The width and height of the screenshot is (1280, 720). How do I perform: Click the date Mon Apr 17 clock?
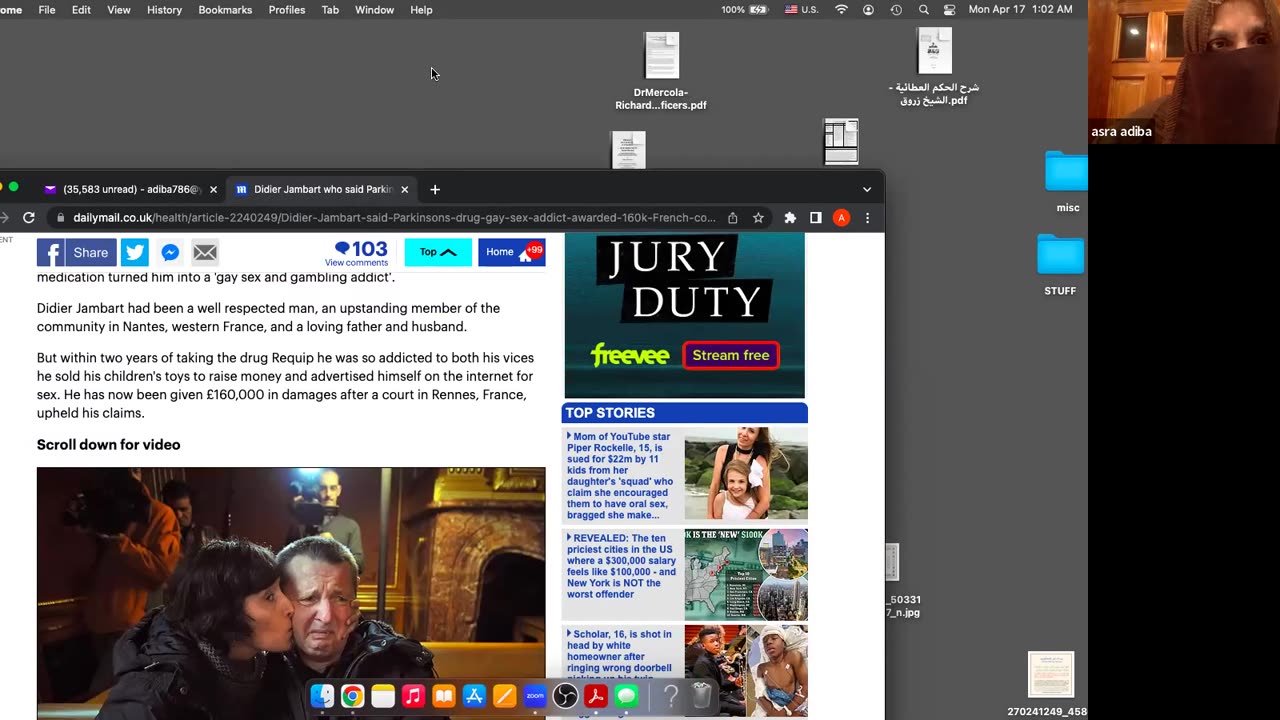pos(1020,10)
